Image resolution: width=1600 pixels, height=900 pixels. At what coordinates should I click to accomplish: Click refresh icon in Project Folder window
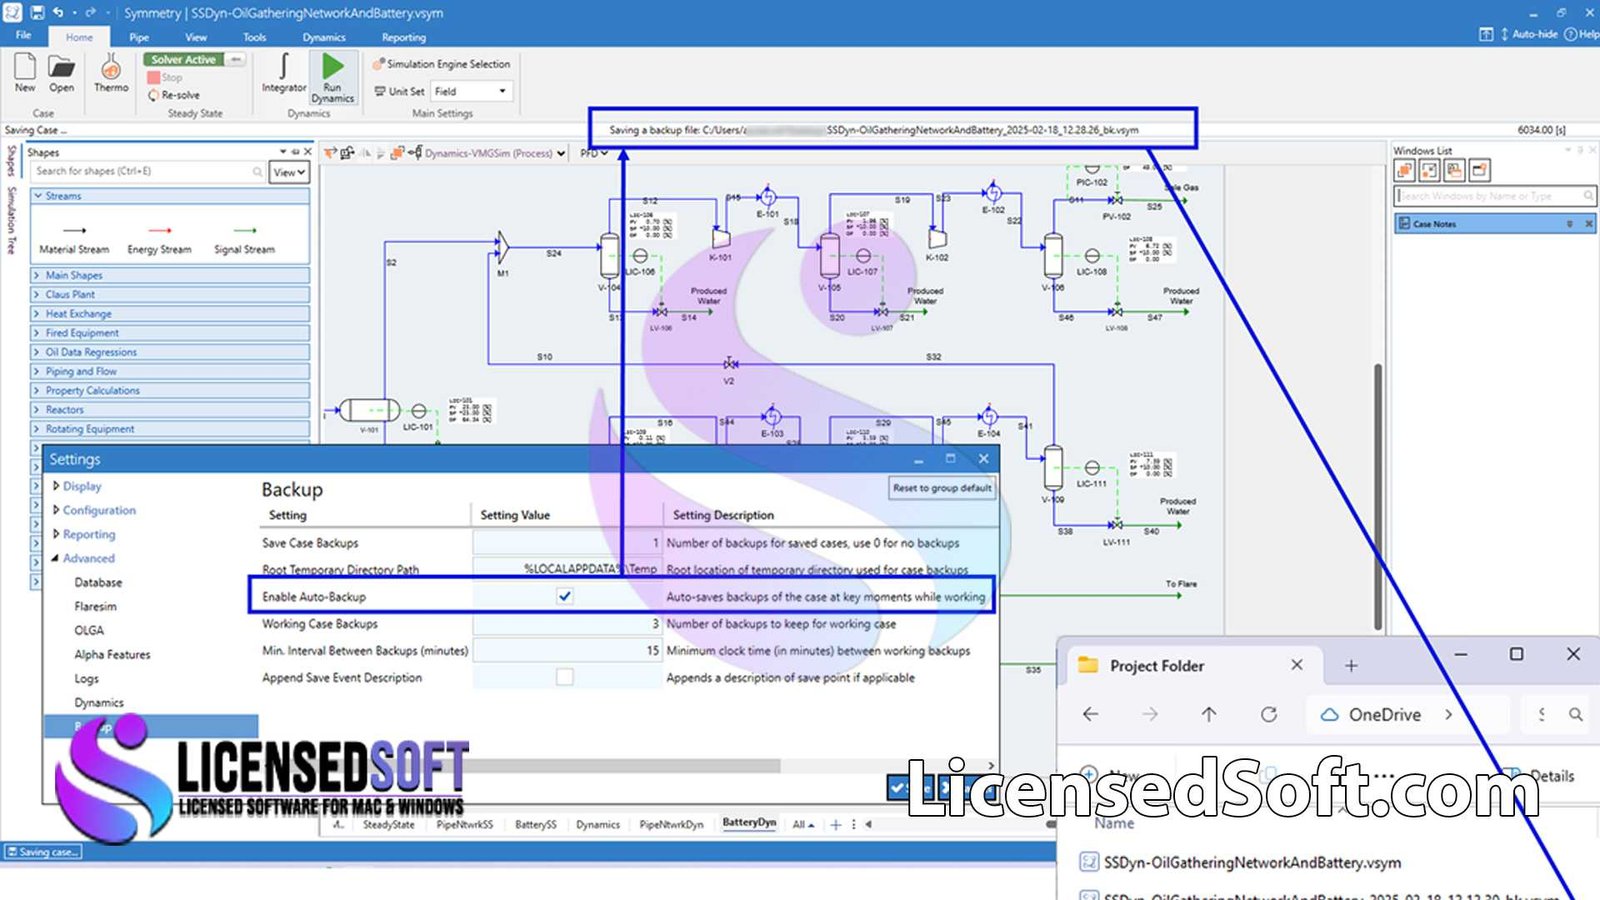[1269, 714]
